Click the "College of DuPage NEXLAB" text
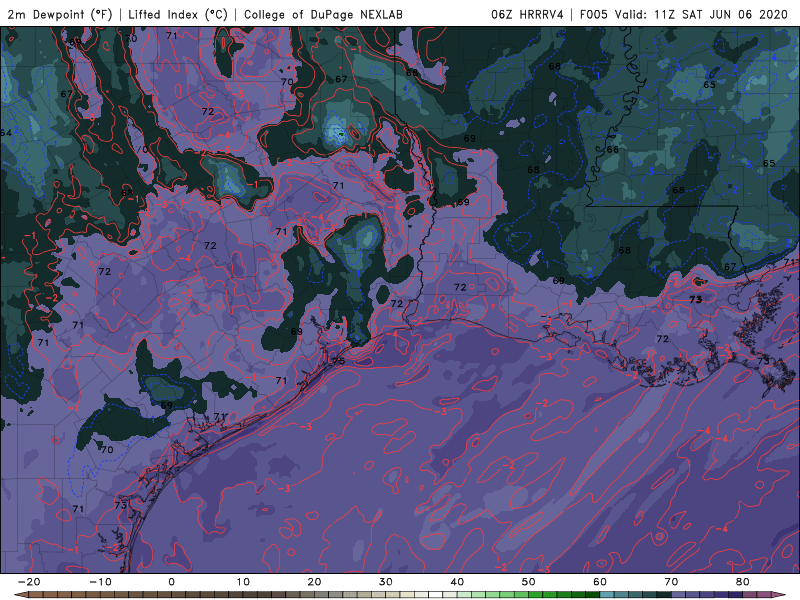The image size is (800, 600). tap(323, 14)
